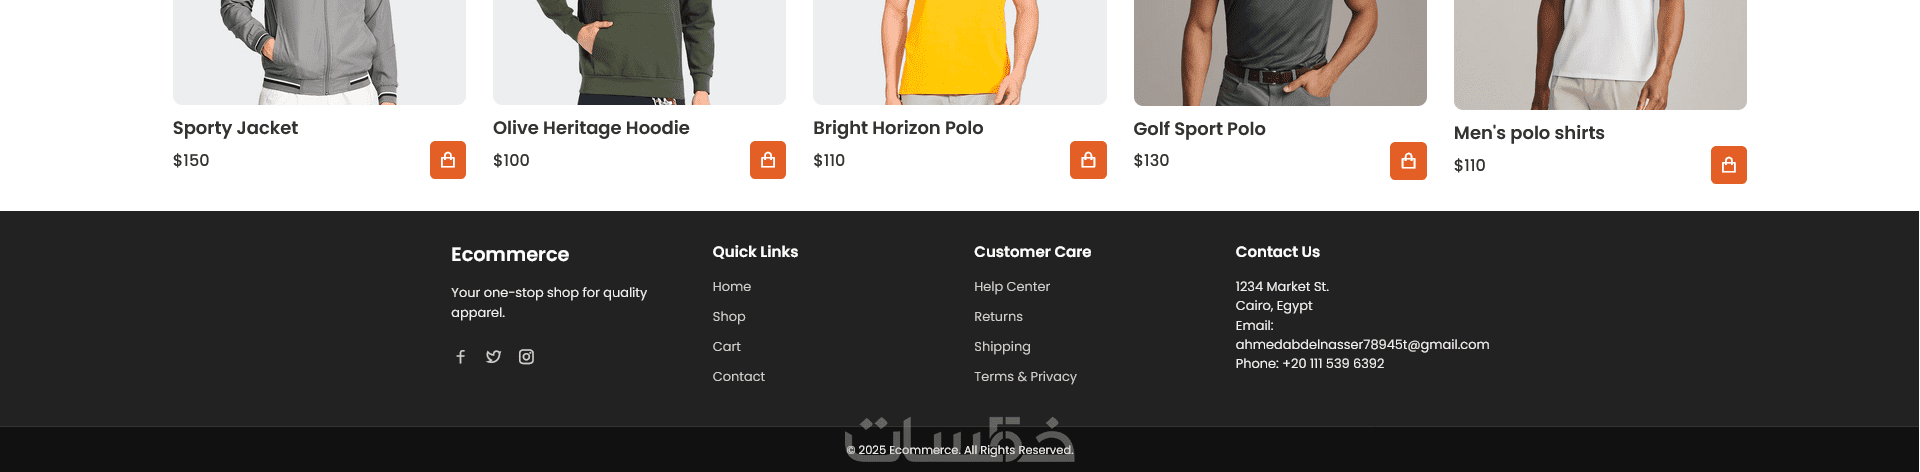Open the Facebook social icon

click(461, 357)
